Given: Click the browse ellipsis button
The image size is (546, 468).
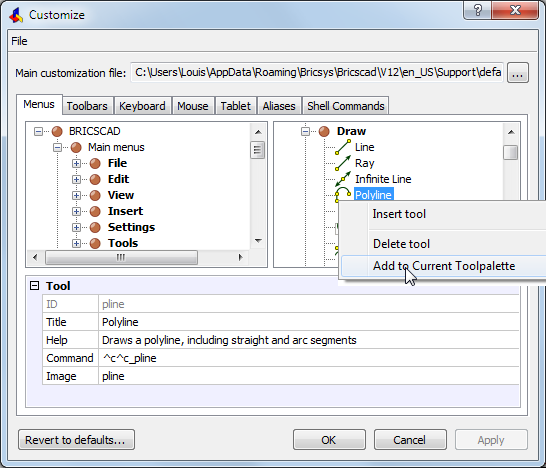Looking at the screenshot, I should pyautogui.click(x=517, y=73).
